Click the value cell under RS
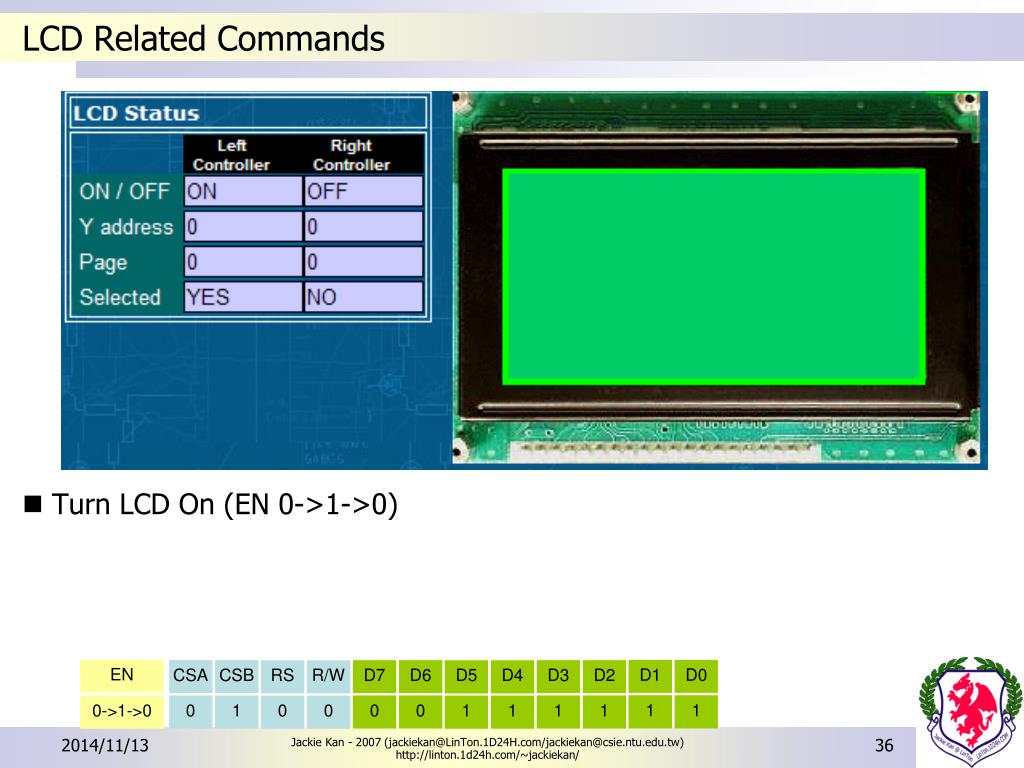This screenshot has width=1024, height=768. (x=282, y=711)
